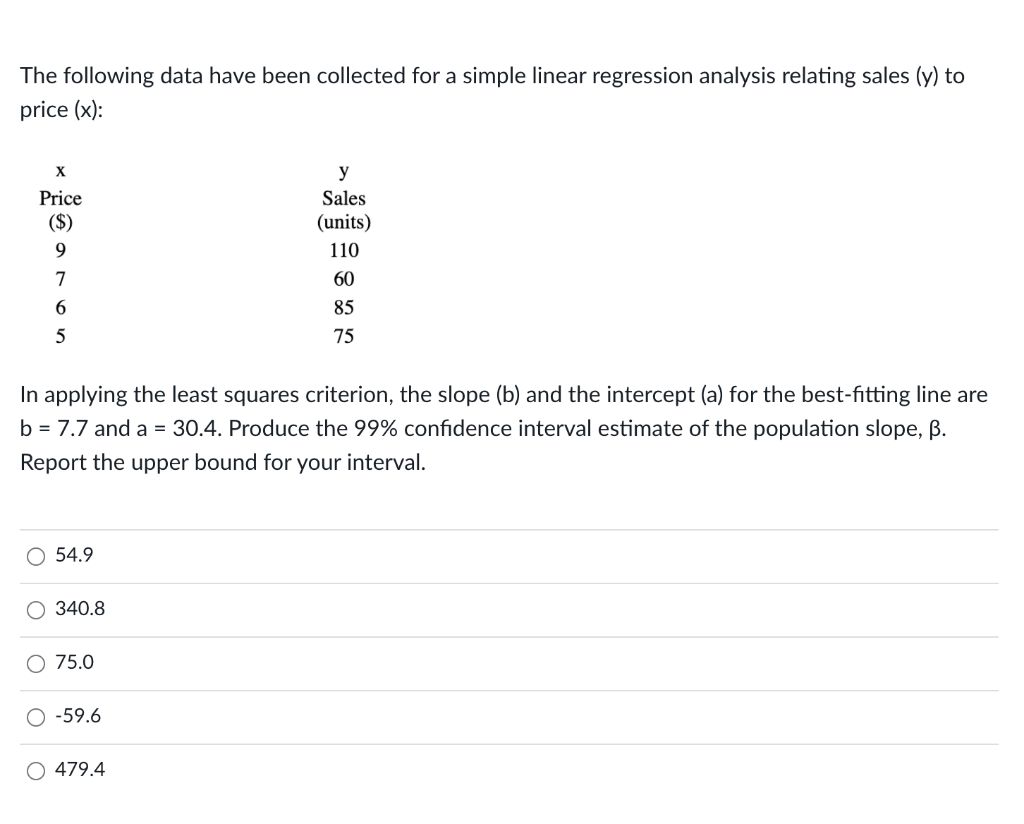Click the topmost answer option row
1024x824 pixels.
(x=500, y=556)
